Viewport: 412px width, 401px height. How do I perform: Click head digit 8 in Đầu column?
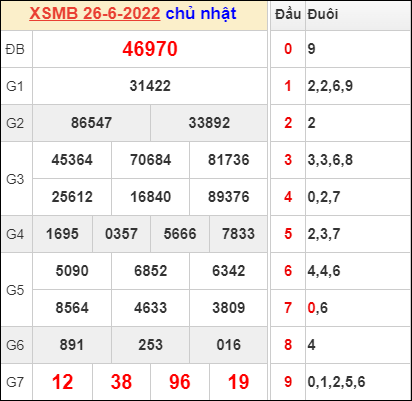(288, 345)
